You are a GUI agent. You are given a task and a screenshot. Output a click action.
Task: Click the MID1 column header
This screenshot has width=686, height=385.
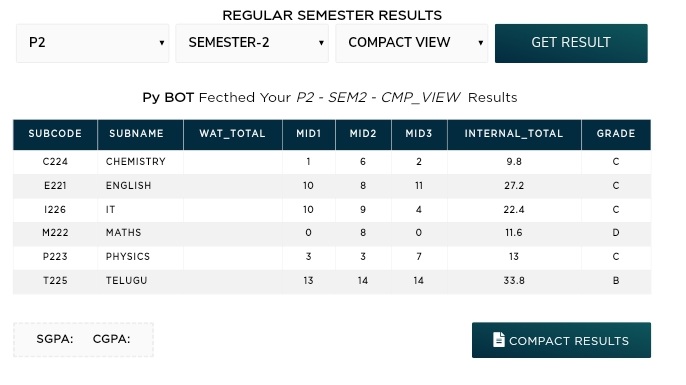tap(309, 134)
